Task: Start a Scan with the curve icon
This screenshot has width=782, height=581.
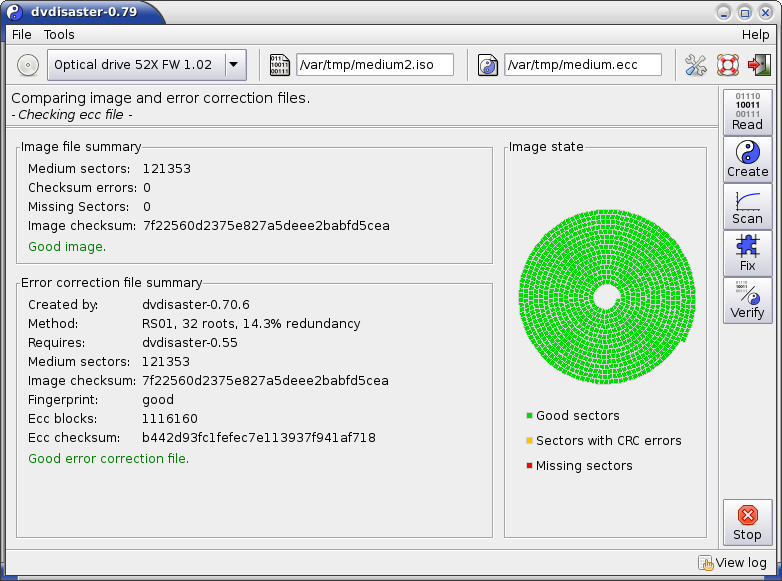Action: tap(747, 206)
